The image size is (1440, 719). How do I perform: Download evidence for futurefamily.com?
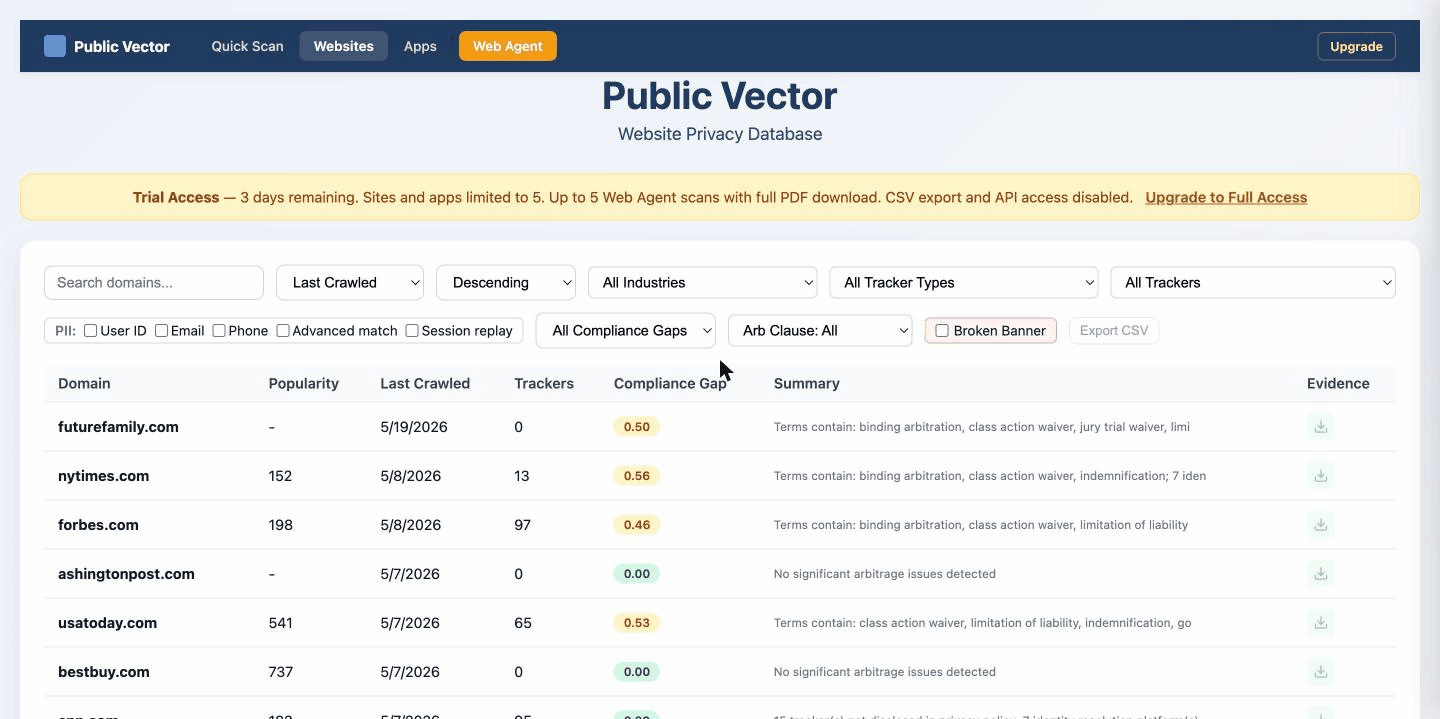click(x=1321, y=427)
